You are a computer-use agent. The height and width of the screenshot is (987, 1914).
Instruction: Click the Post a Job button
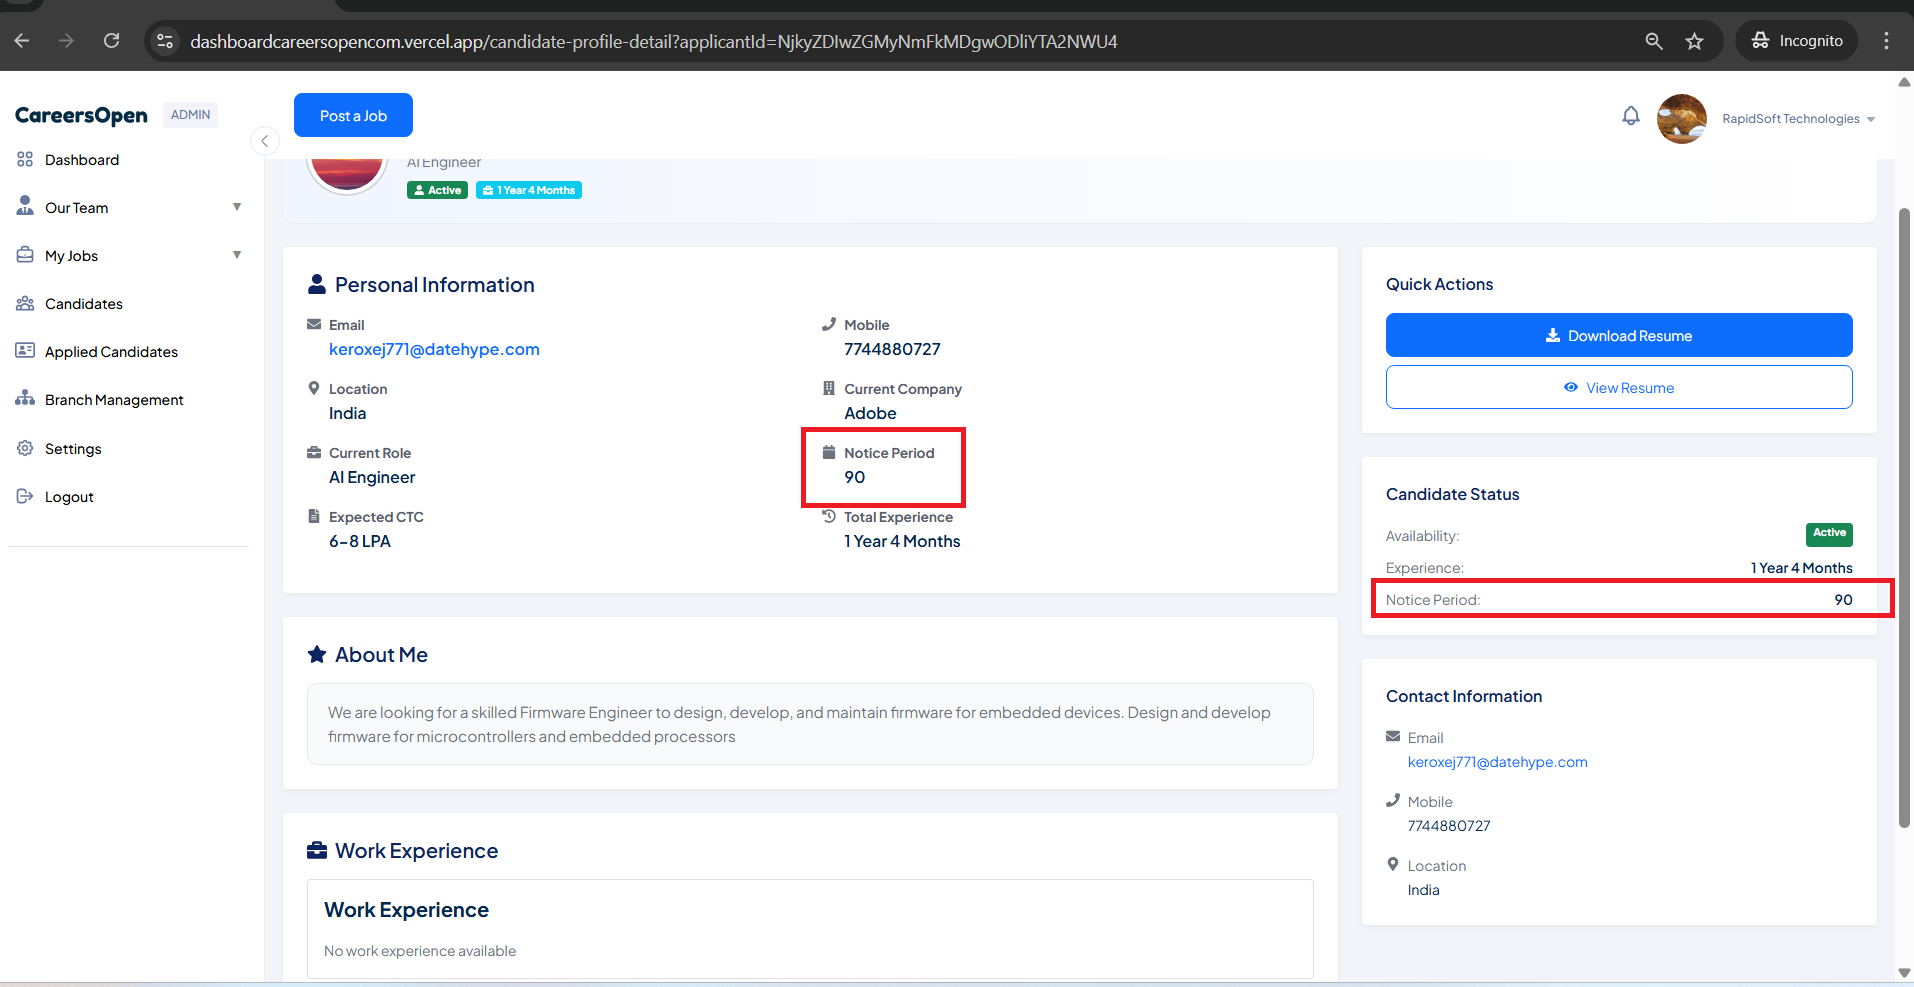point(353,115)
